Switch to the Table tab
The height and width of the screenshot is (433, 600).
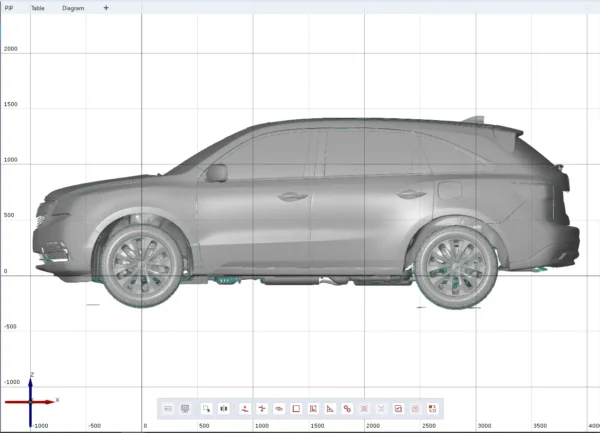point(38,8)
